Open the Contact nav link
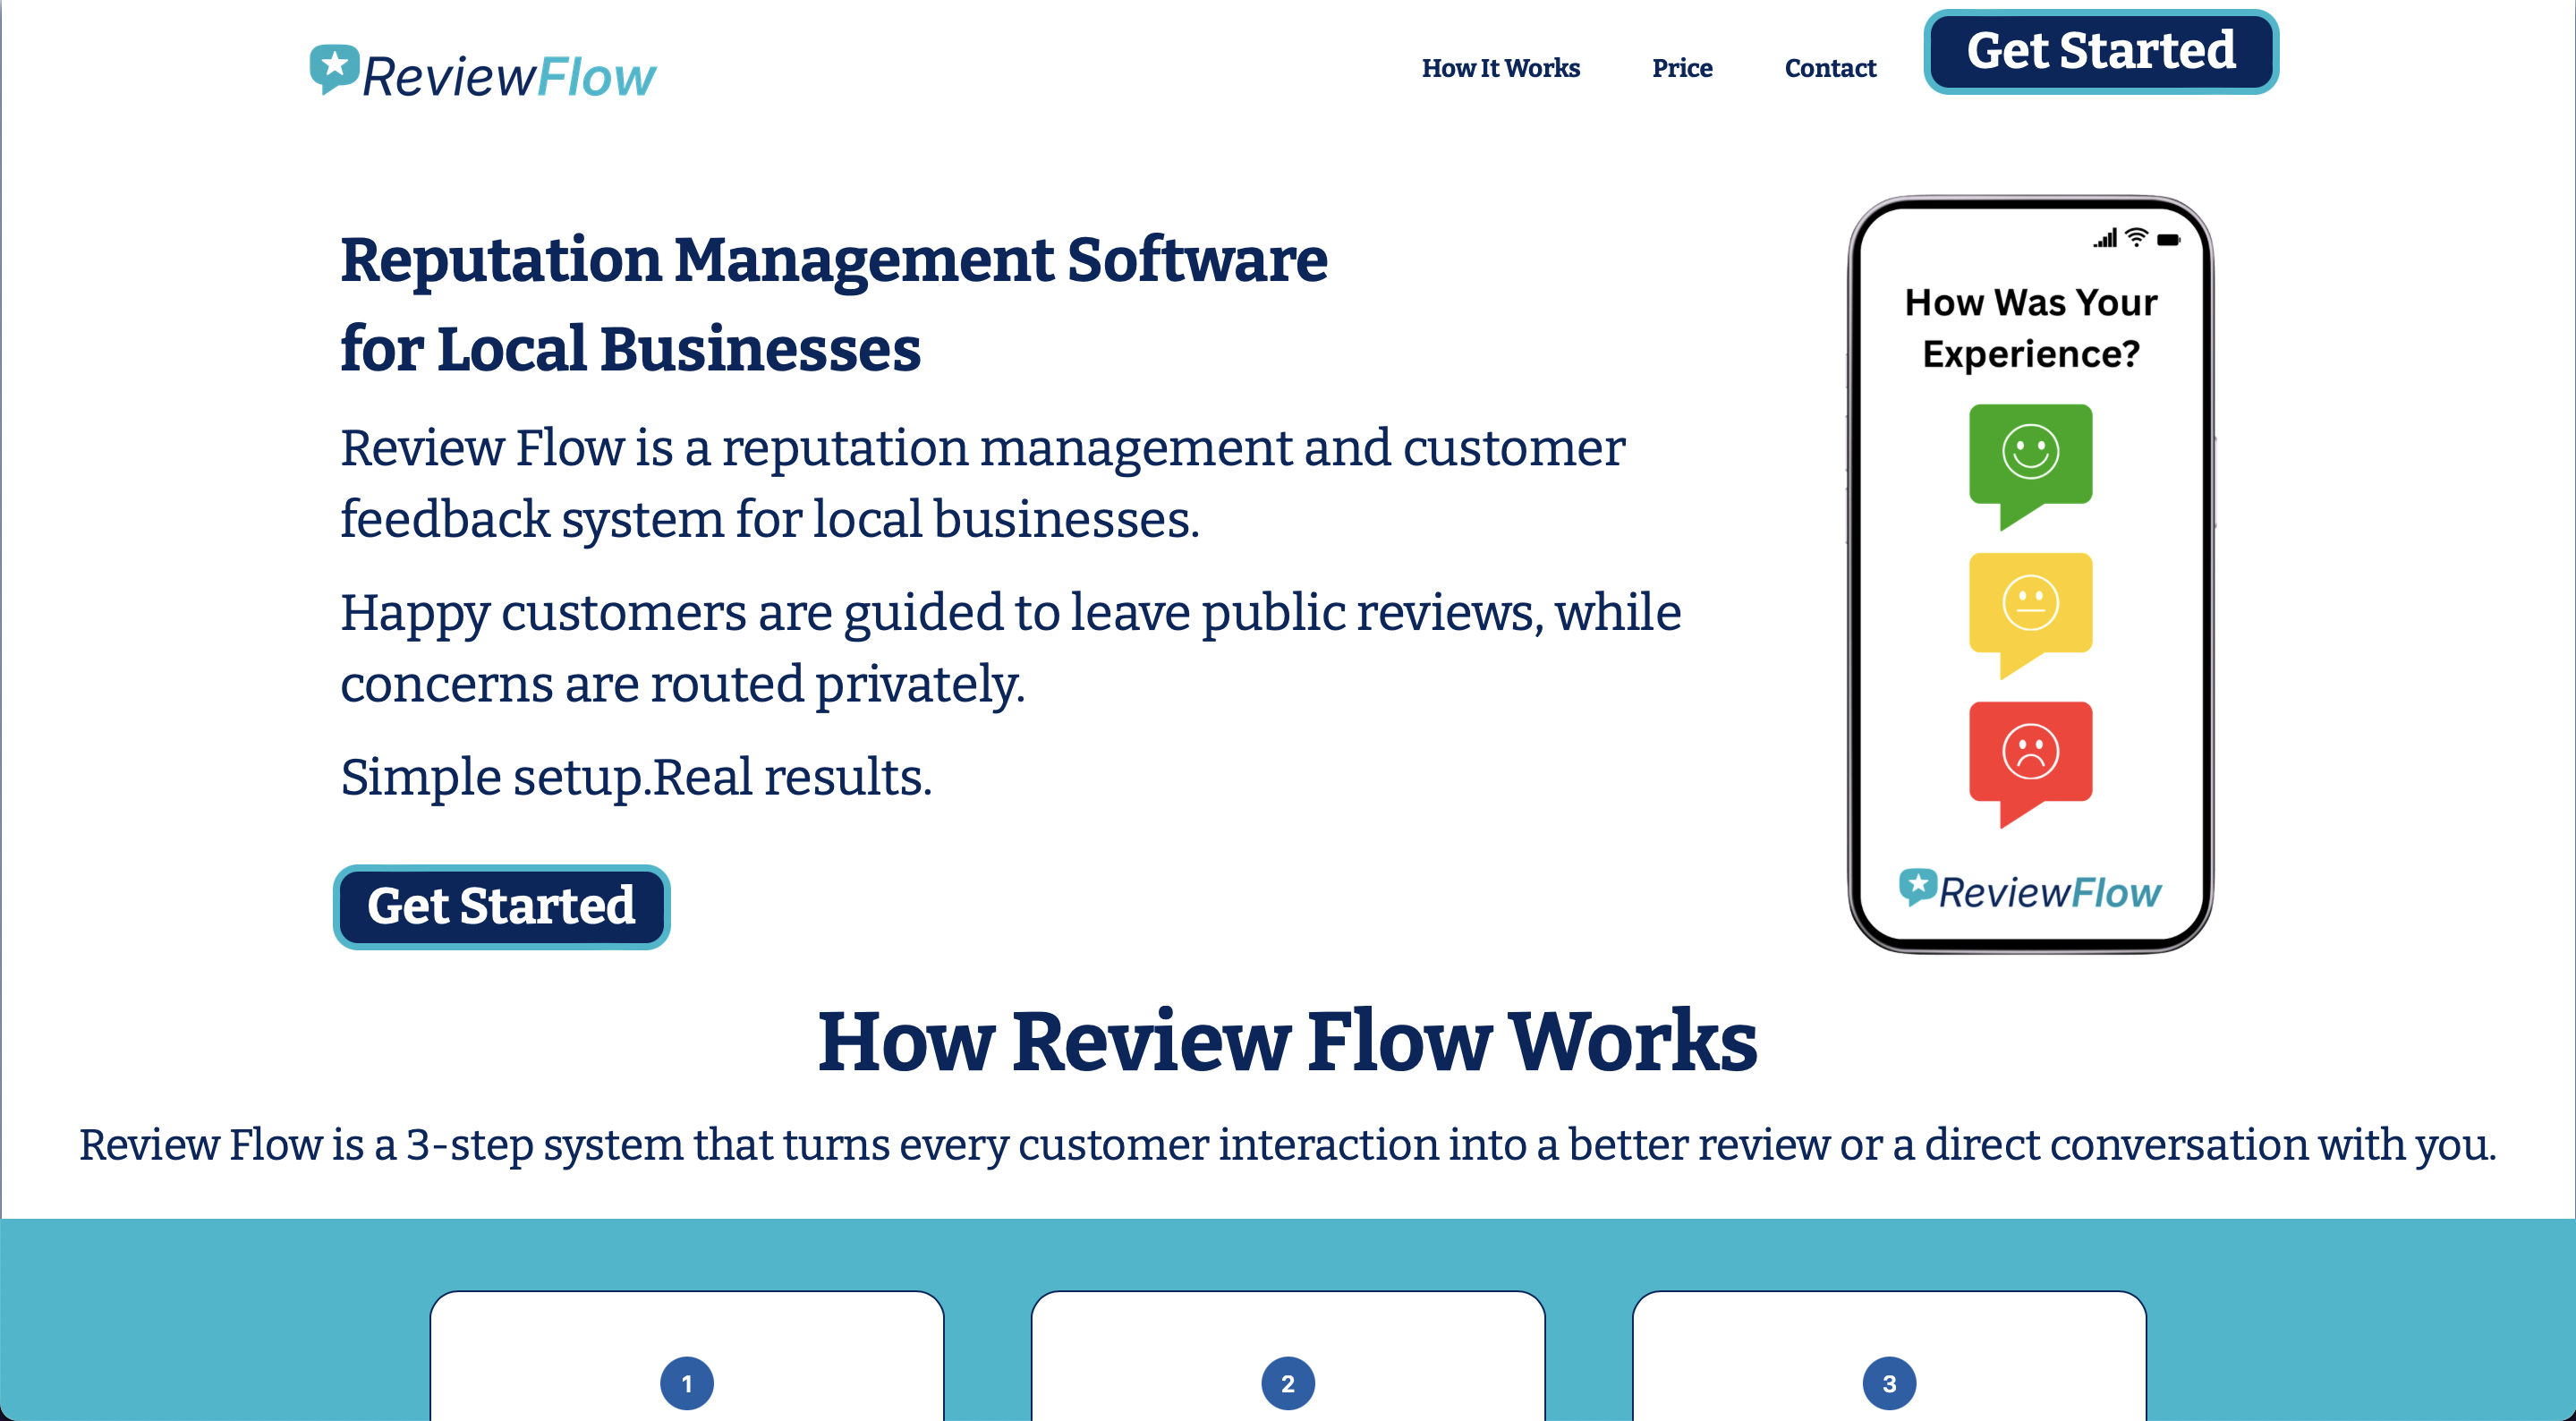Viewport: 2576px width, 1421px height. [x=1830, y=68]
